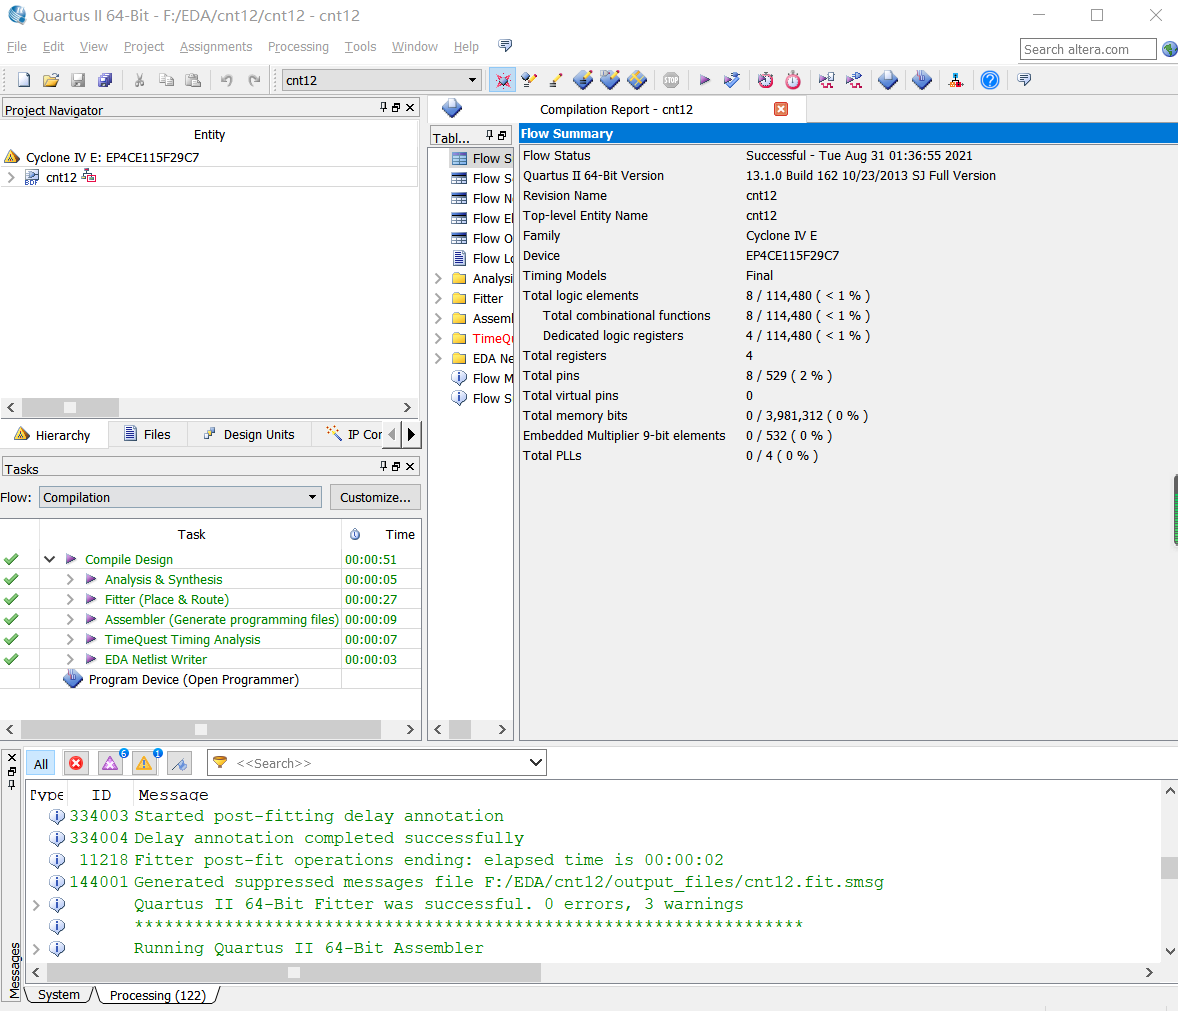Save the project using the Save icon
The image size is (1178, 1011).
[x=78, y=80]
